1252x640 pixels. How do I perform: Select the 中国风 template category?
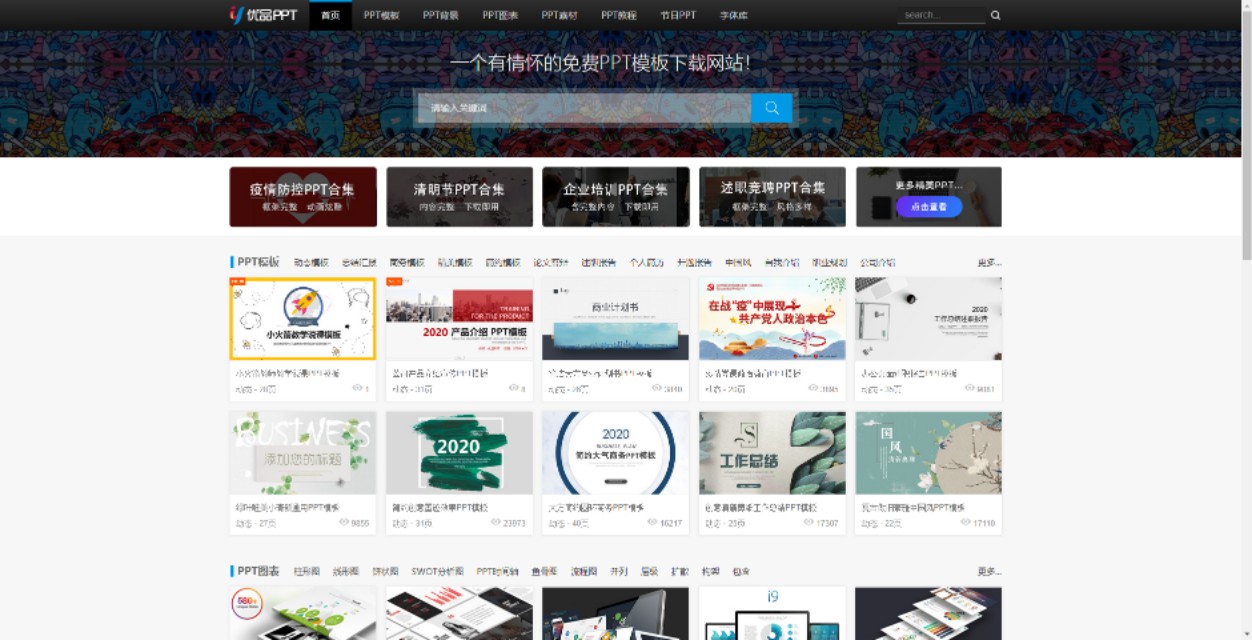(739, 262)
